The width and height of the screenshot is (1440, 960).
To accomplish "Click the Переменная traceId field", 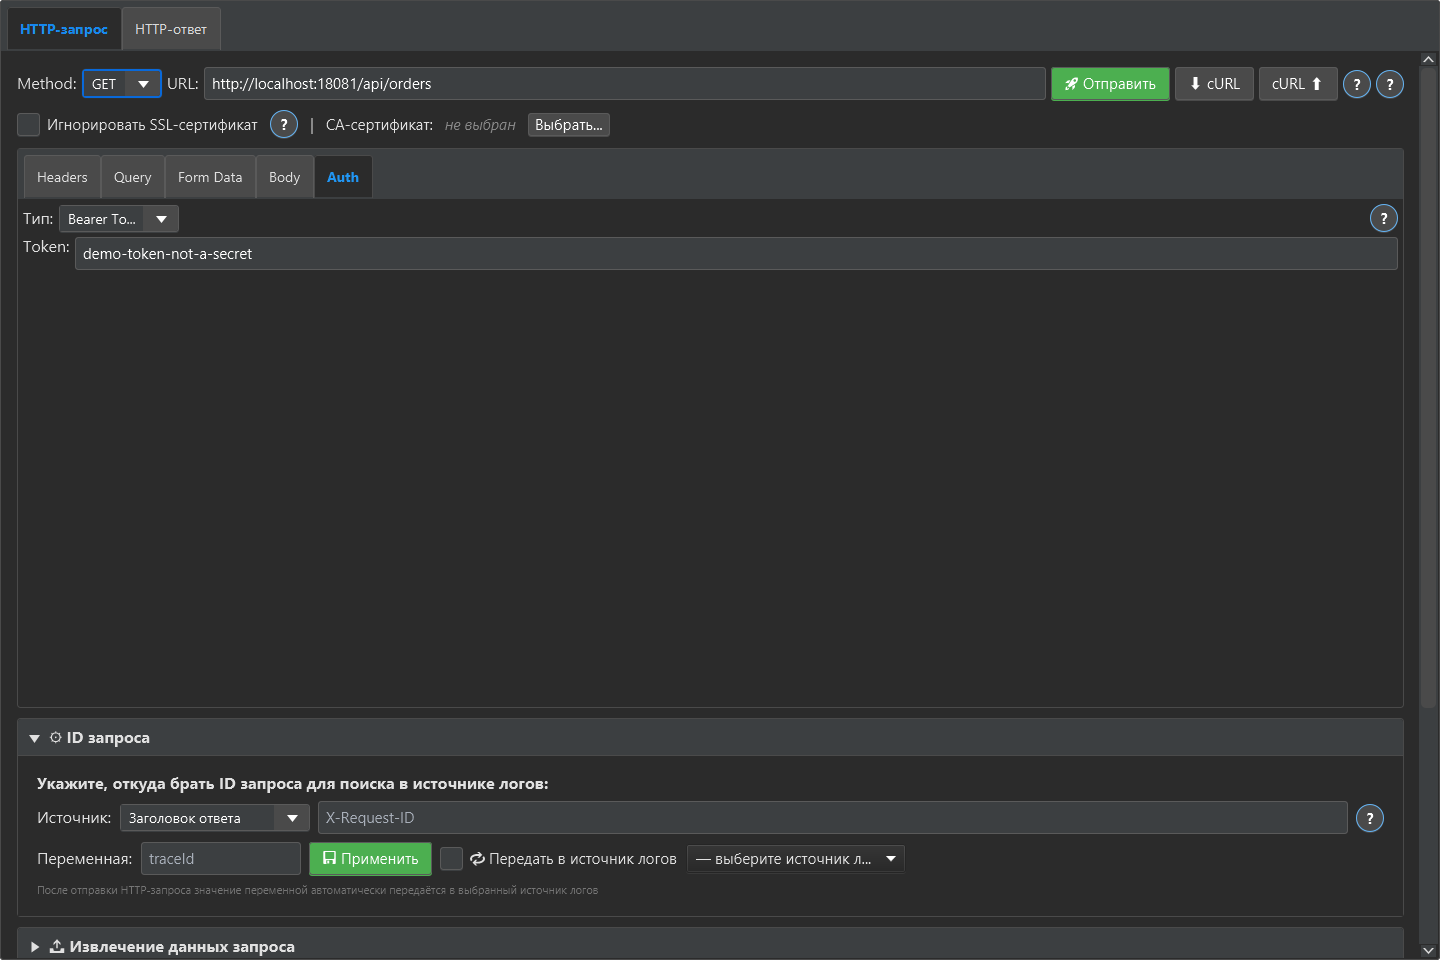I will 220,859.
